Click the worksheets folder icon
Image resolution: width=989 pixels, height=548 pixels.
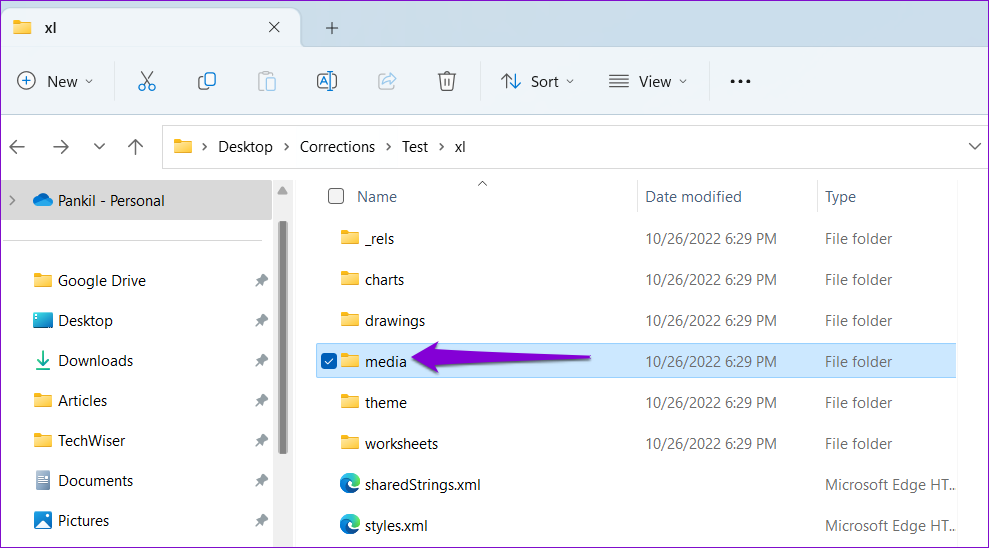tap(350, 443)
